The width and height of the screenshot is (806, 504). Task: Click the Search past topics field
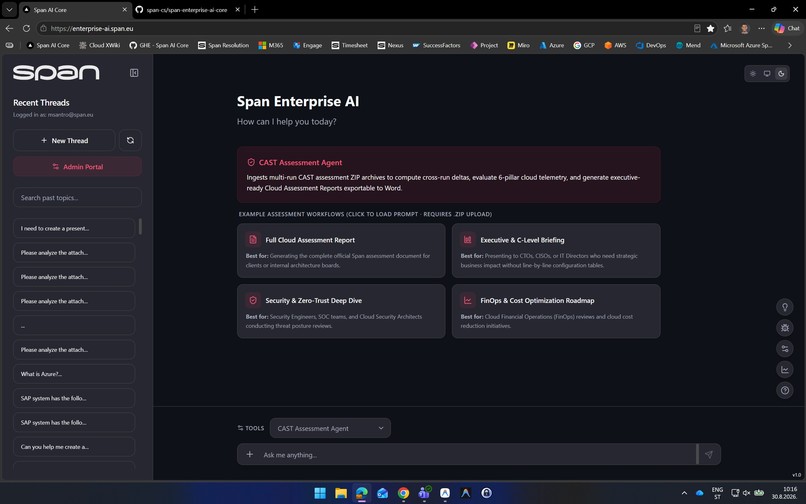[77, 197]
